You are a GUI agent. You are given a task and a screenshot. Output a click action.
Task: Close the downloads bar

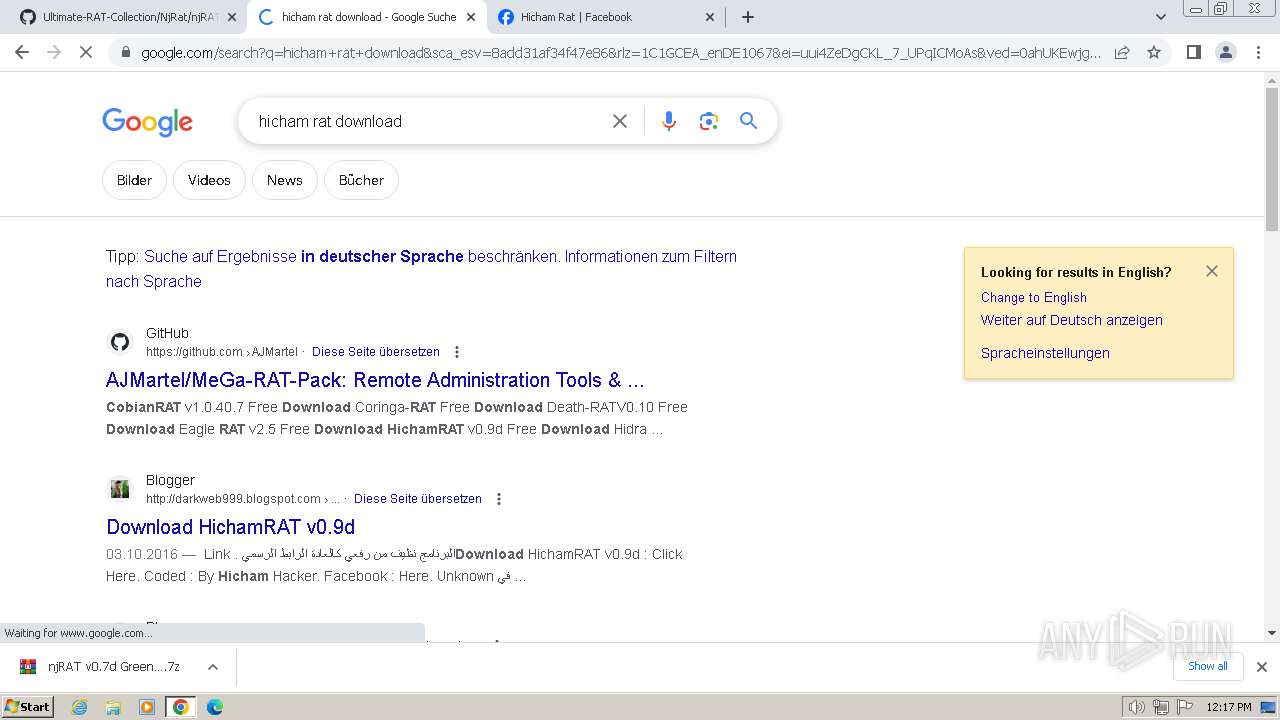(x=1261, y=667)
